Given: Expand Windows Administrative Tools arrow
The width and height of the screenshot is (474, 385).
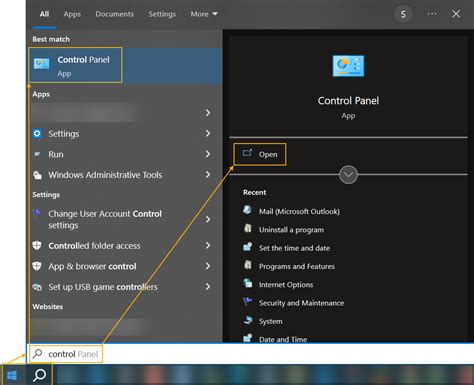Looking at the screenshot, I should coord(208,175).
